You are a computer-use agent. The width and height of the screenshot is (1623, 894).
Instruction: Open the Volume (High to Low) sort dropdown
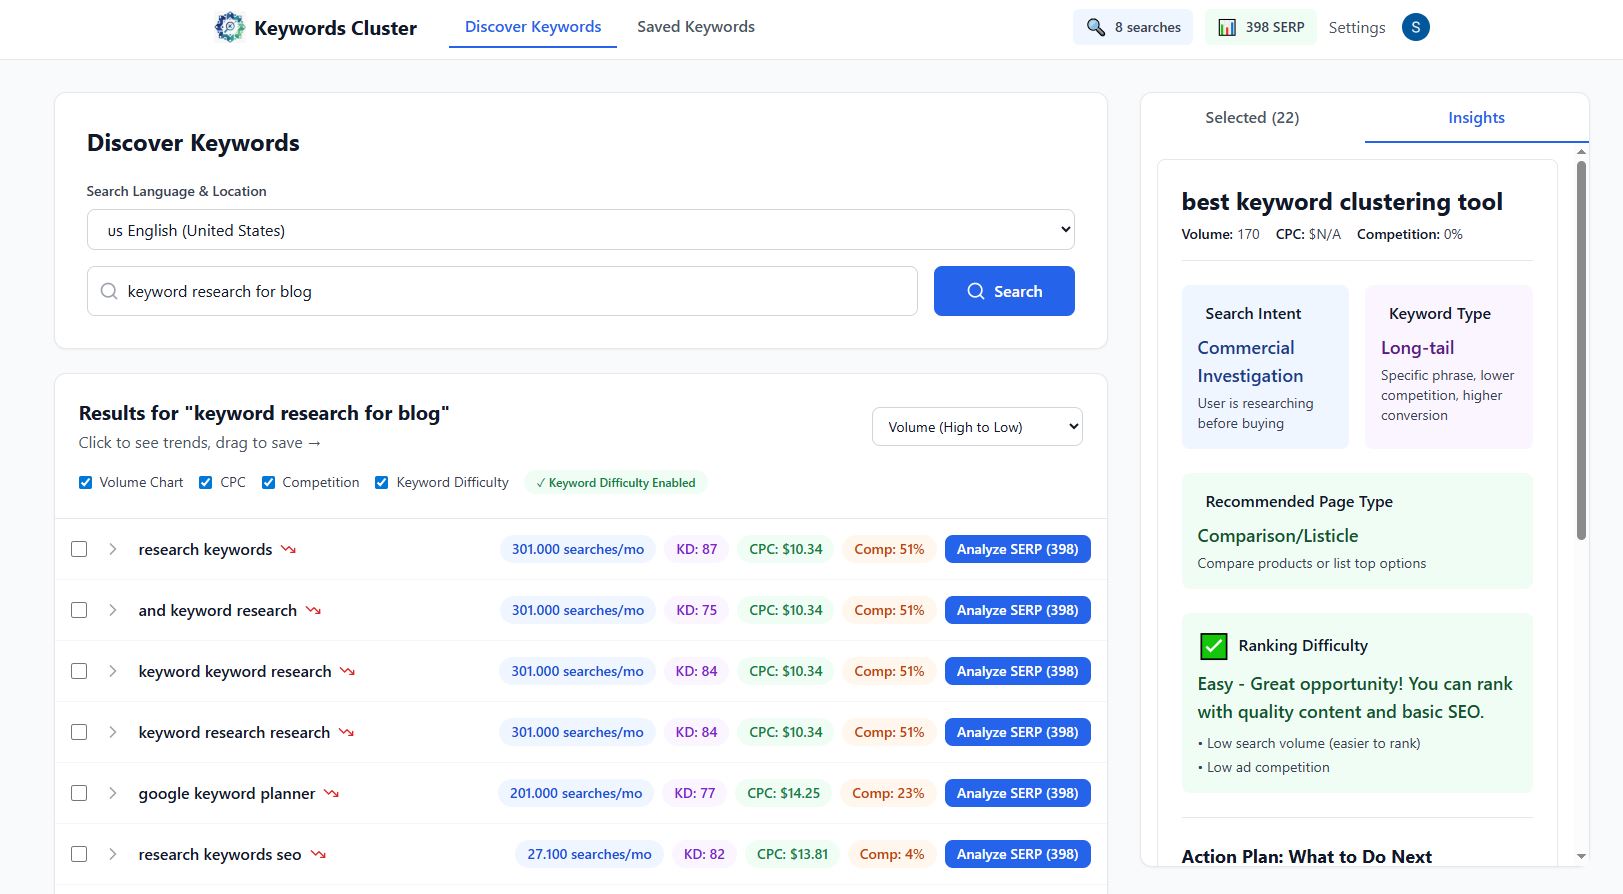coord(977,427)
